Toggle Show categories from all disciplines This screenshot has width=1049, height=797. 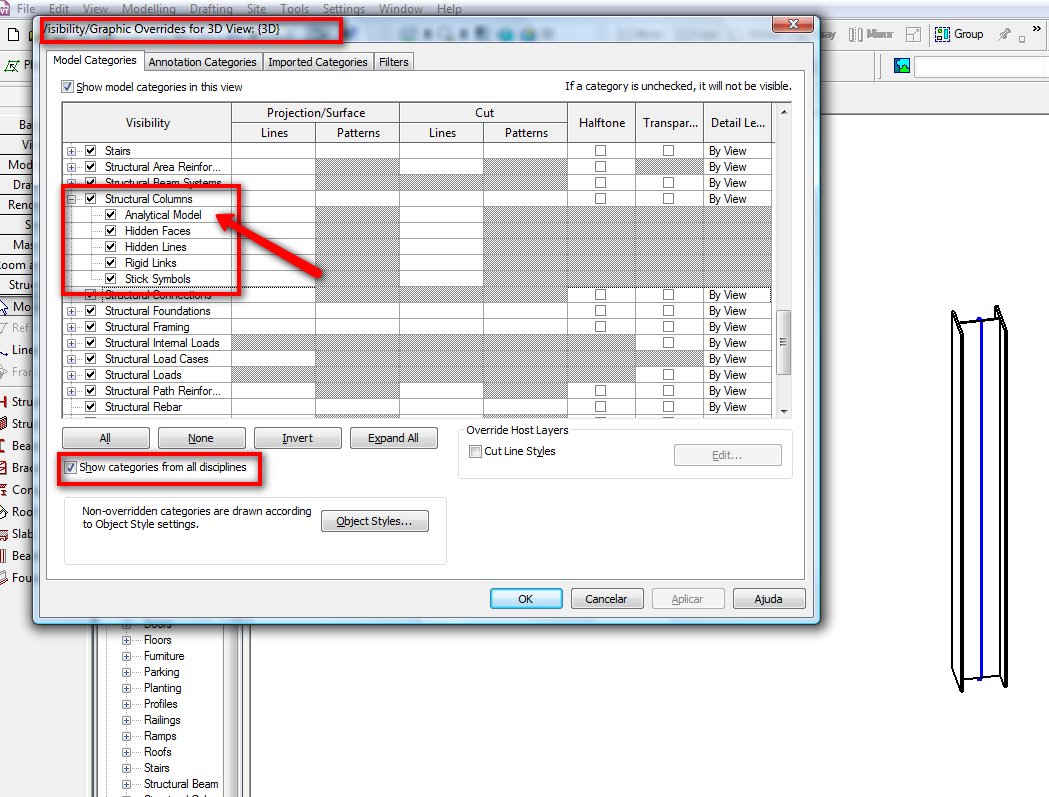[70, 467]
